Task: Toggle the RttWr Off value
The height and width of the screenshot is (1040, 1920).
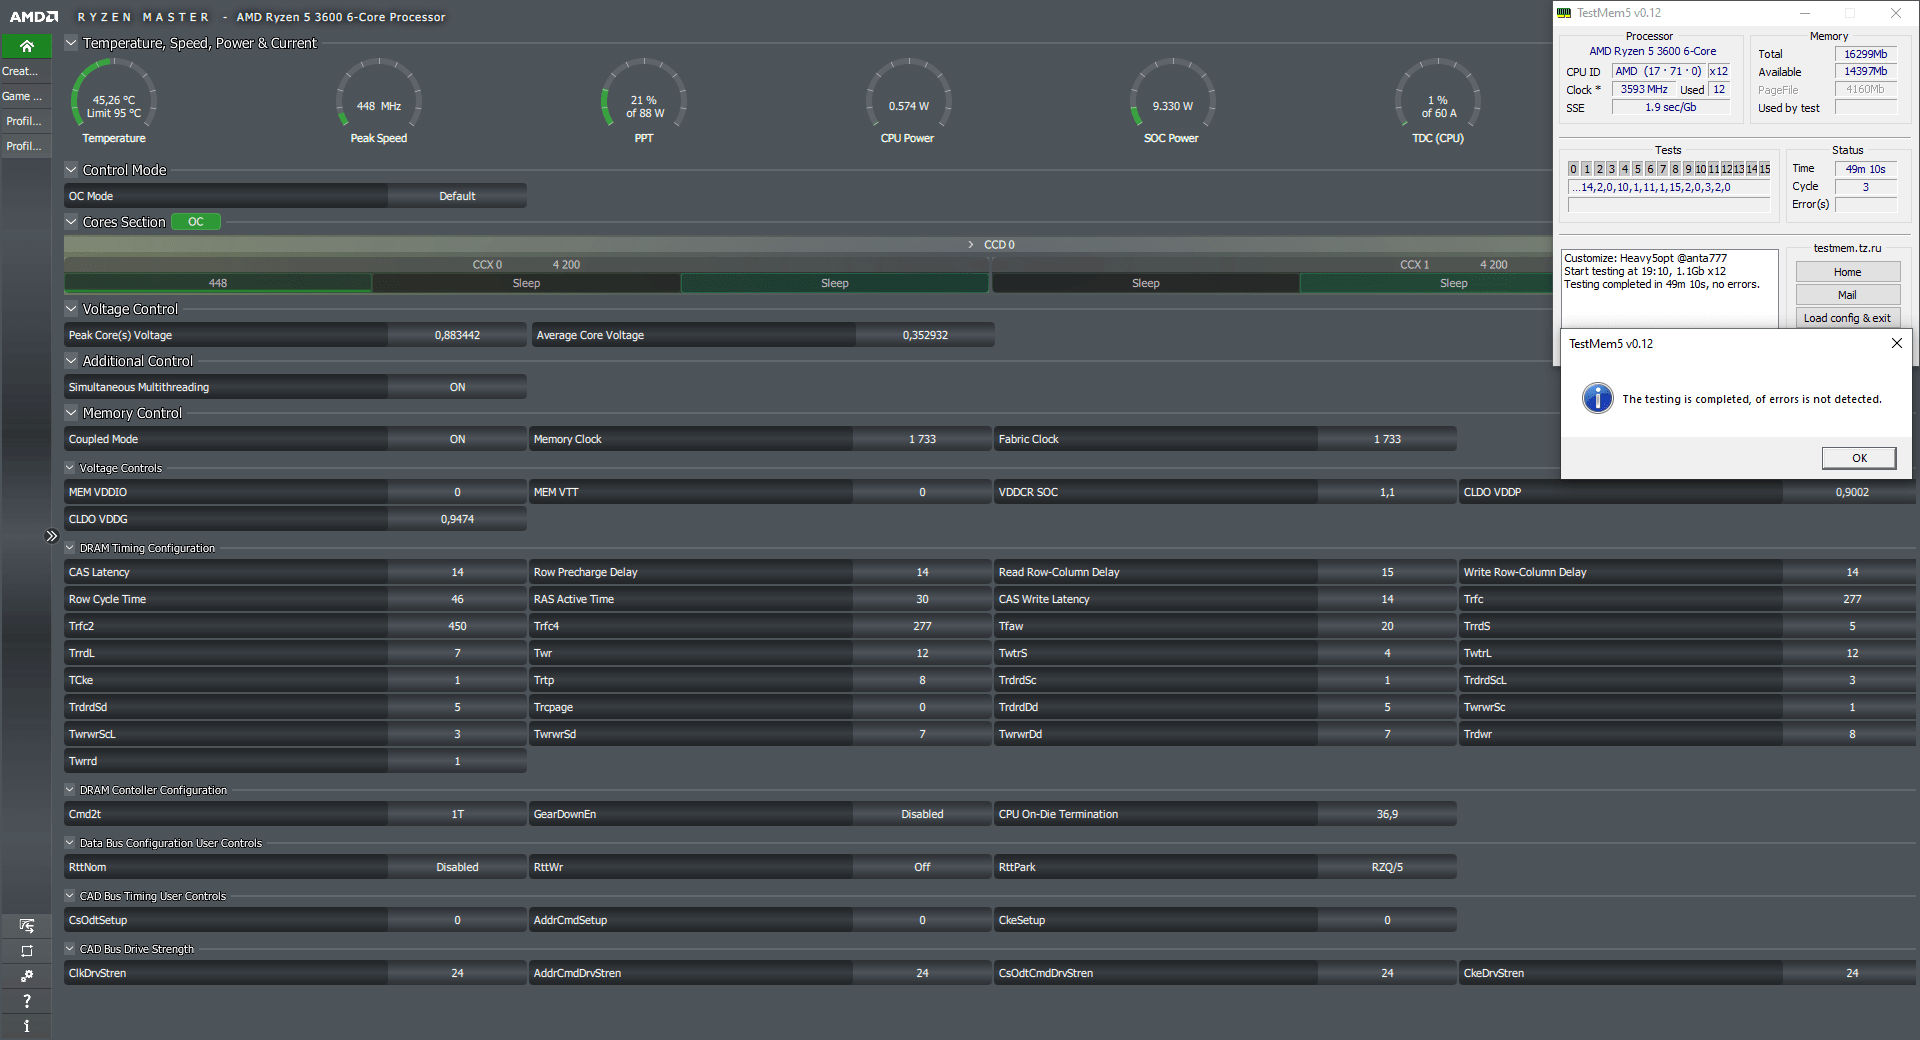Action: point(922,867)
